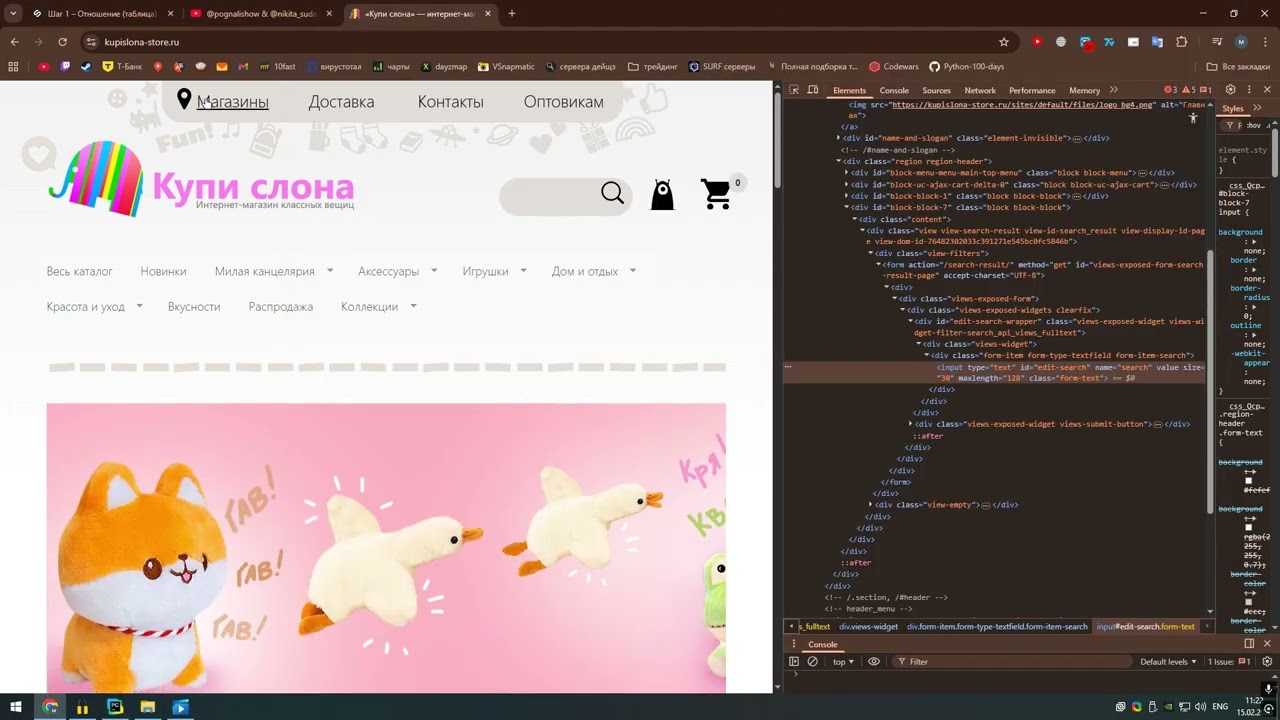Activate the DevTools inspect element picker
This screenshot has width=1280, height=720.
coord(795,90)
